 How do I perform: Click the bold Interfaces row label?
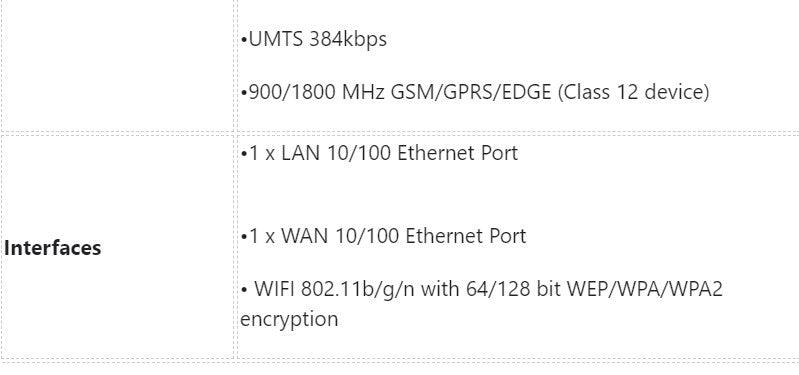click(x=52, y=248)
